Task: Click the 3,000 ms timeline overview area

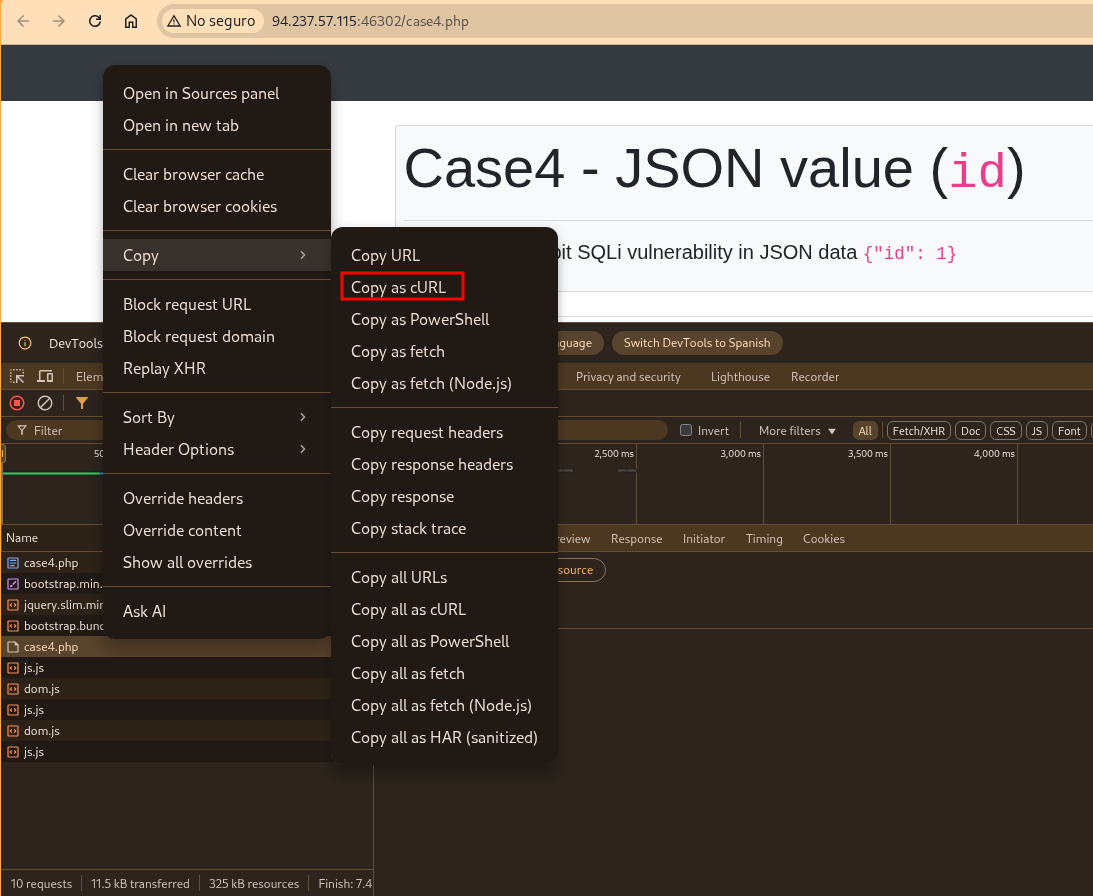Action: click(700, 485)
